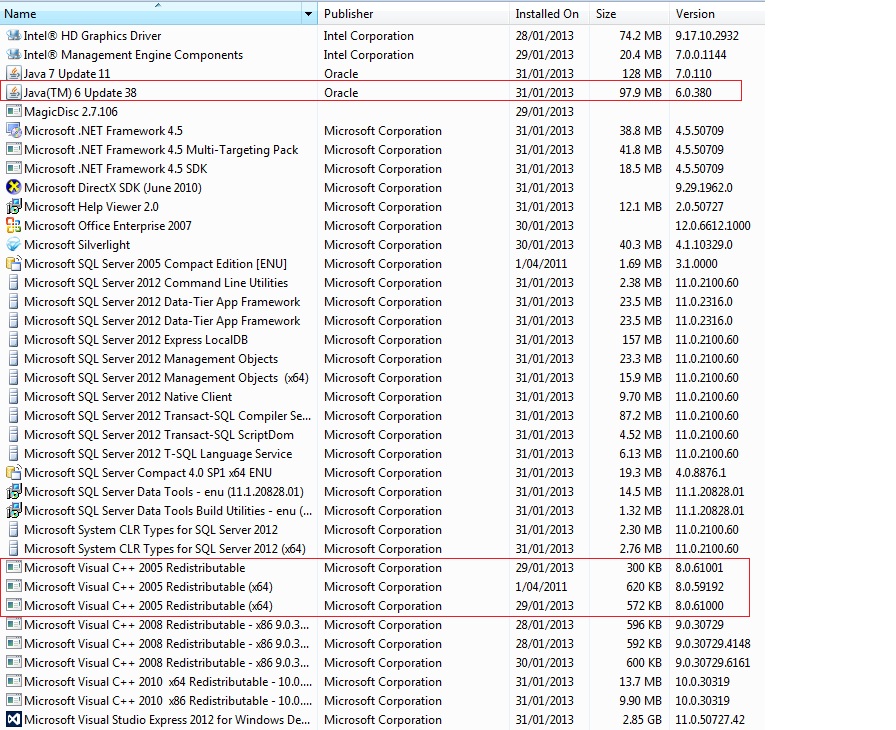Click the Visual C++ 2010 x86 Redistributable icon

tap(14, 701)
